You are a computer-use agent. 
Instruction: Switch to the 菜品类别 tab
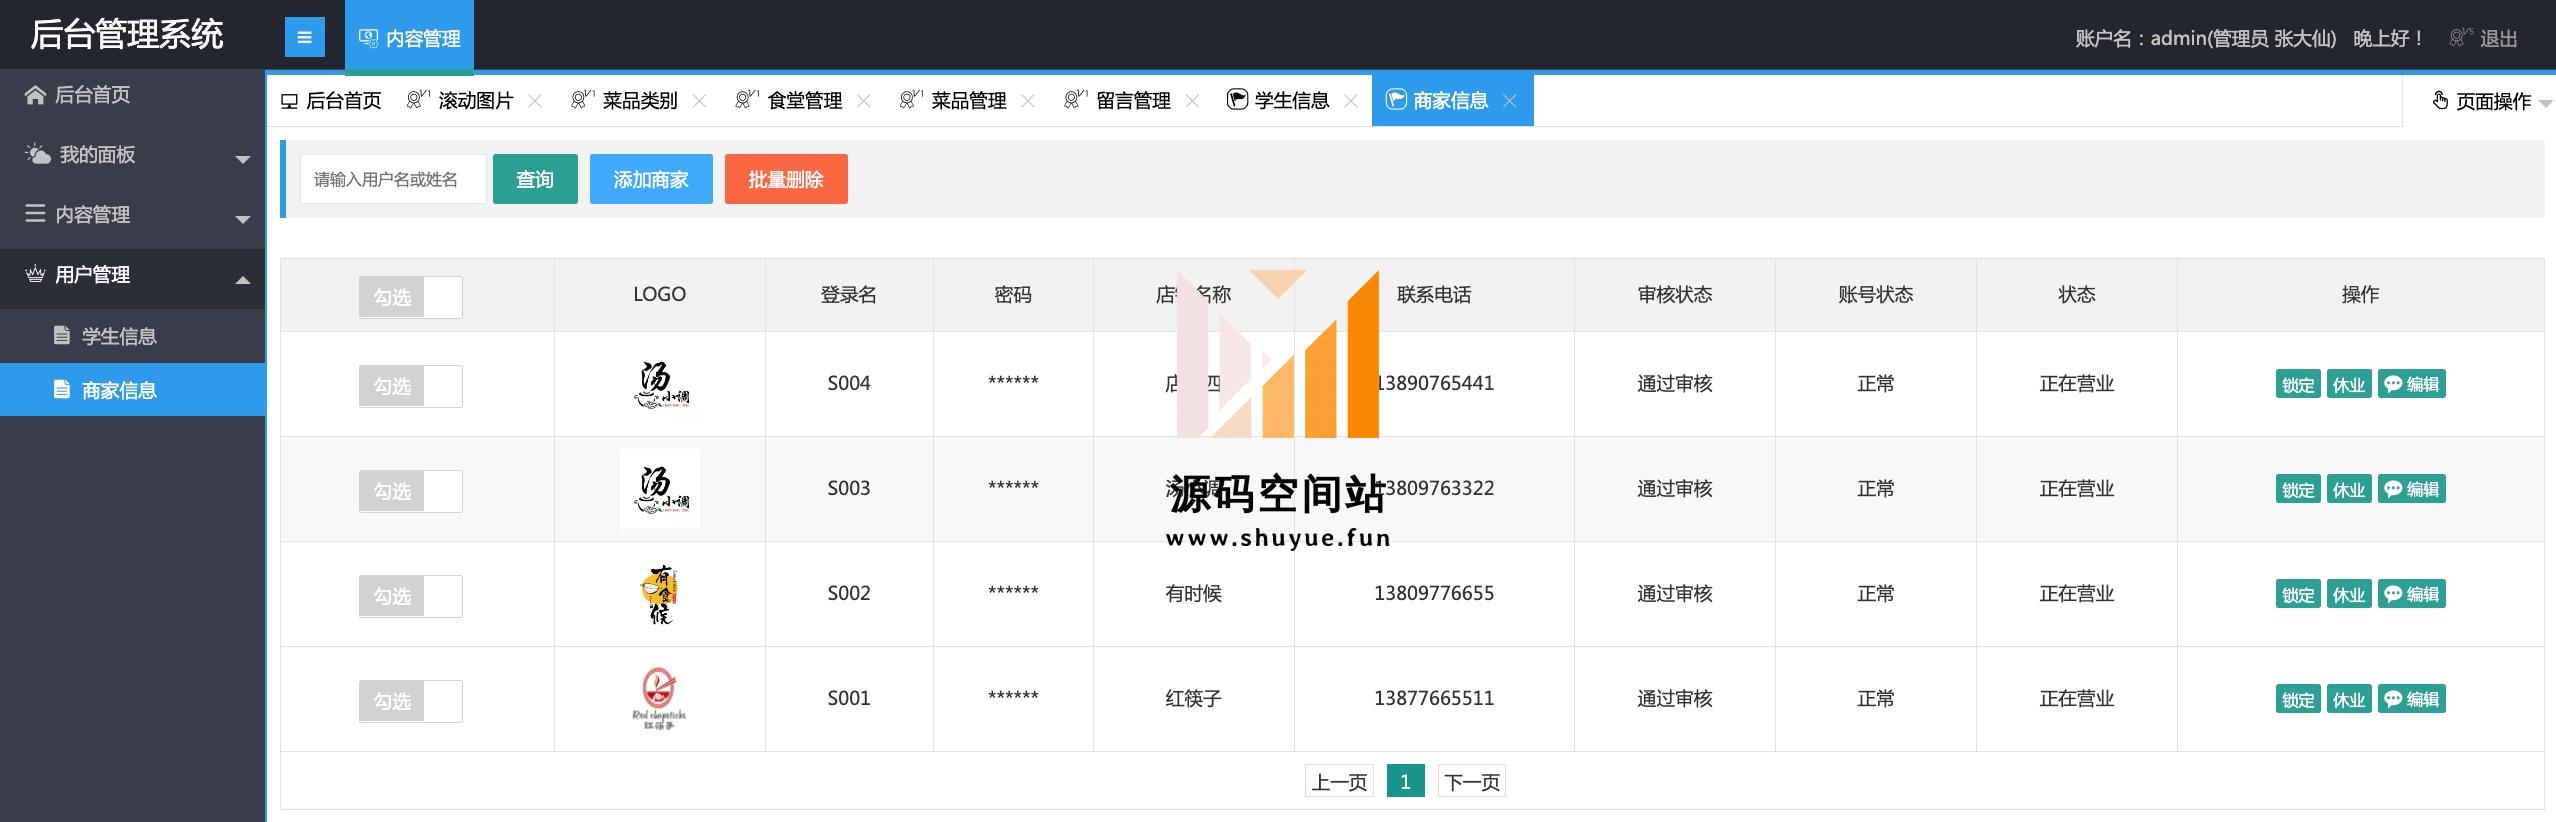[640, 101]
